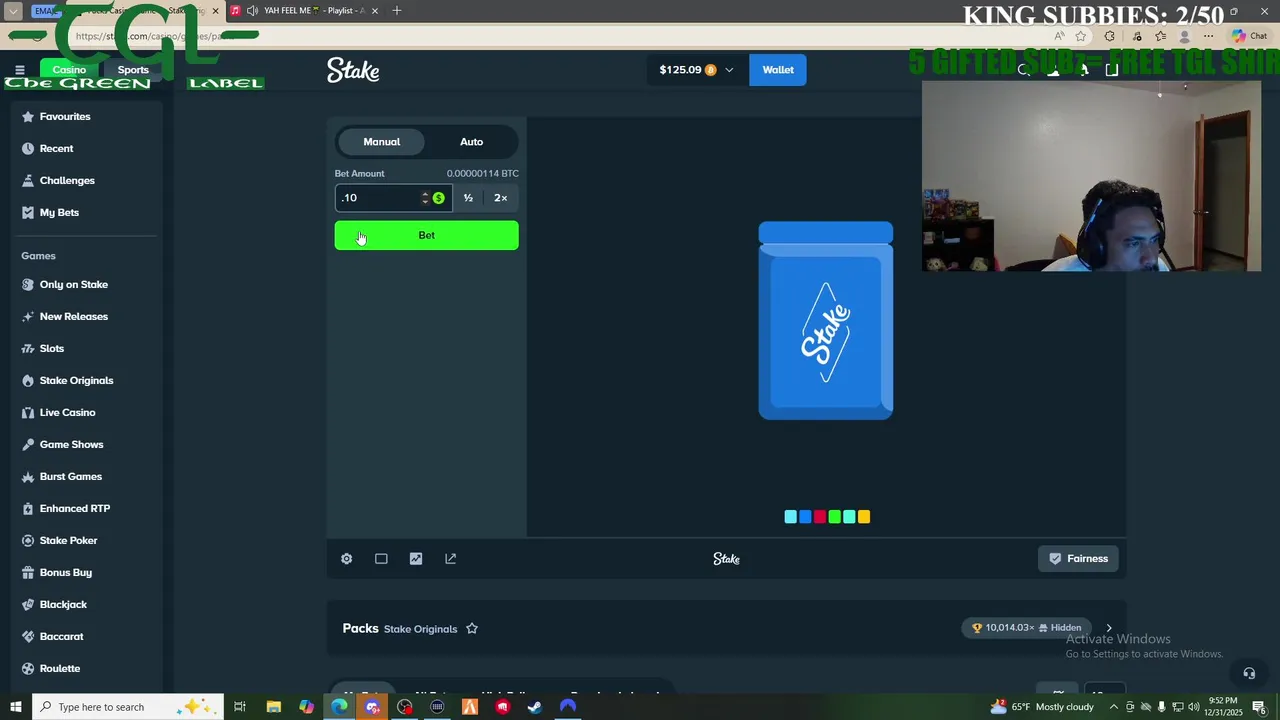Click the blue Stake card pack

pyautogui.click(x=826, y=321)
